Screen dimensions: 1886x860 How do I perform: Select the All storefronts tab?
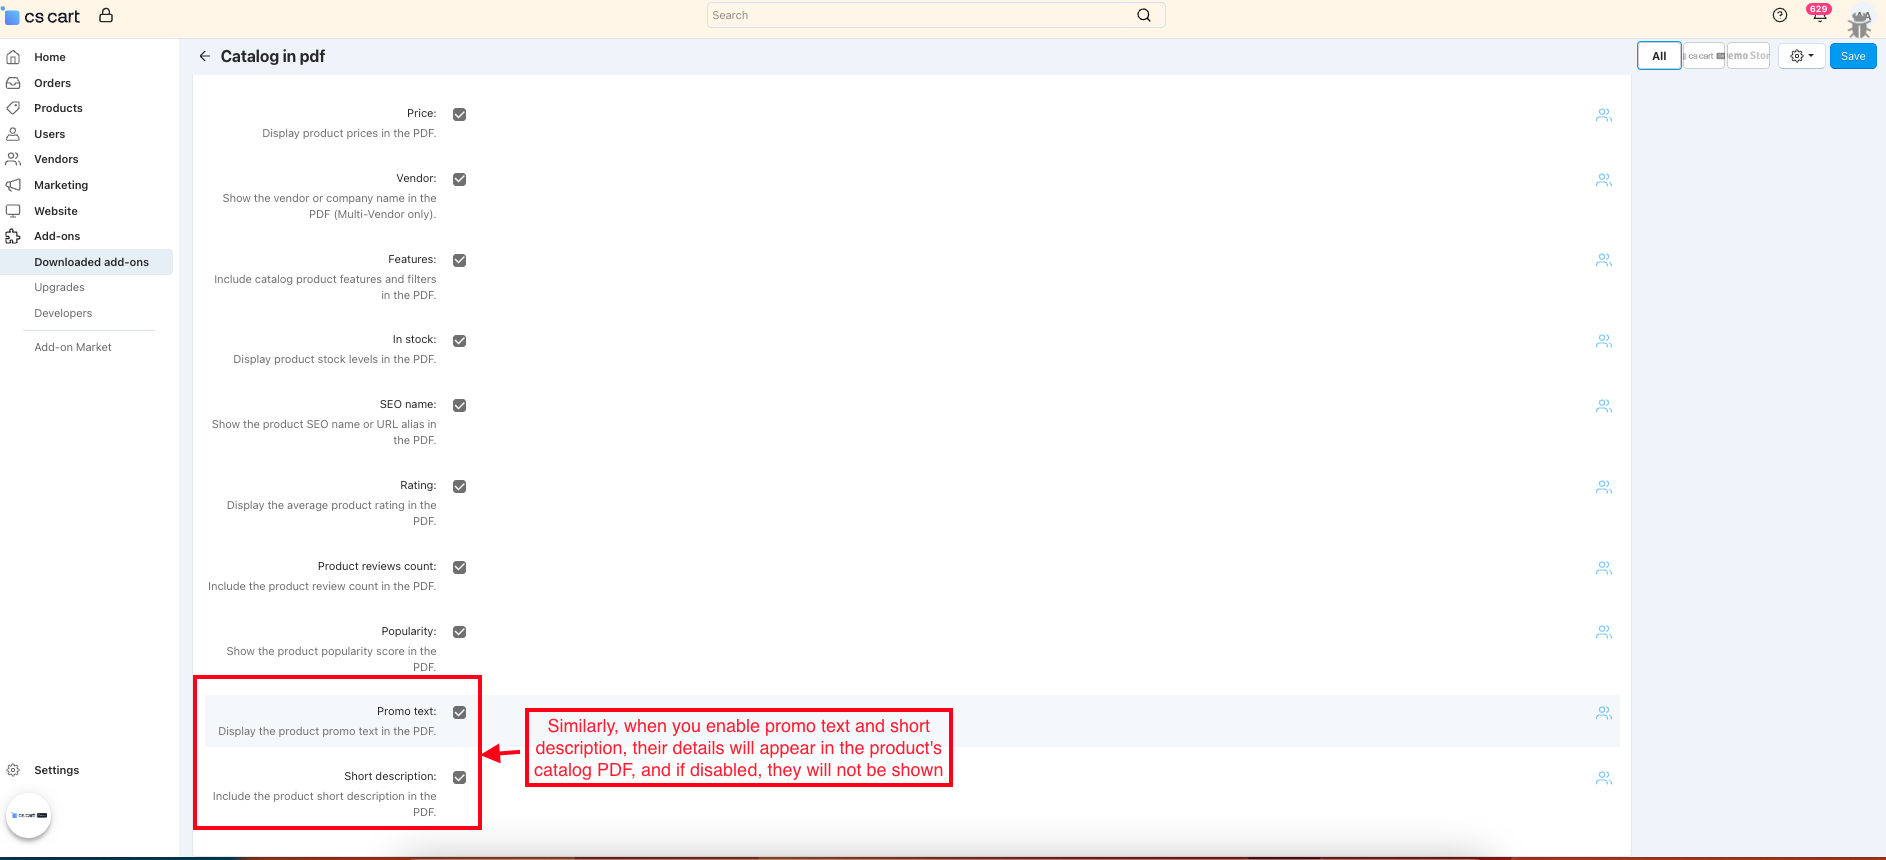(1659, 56)
